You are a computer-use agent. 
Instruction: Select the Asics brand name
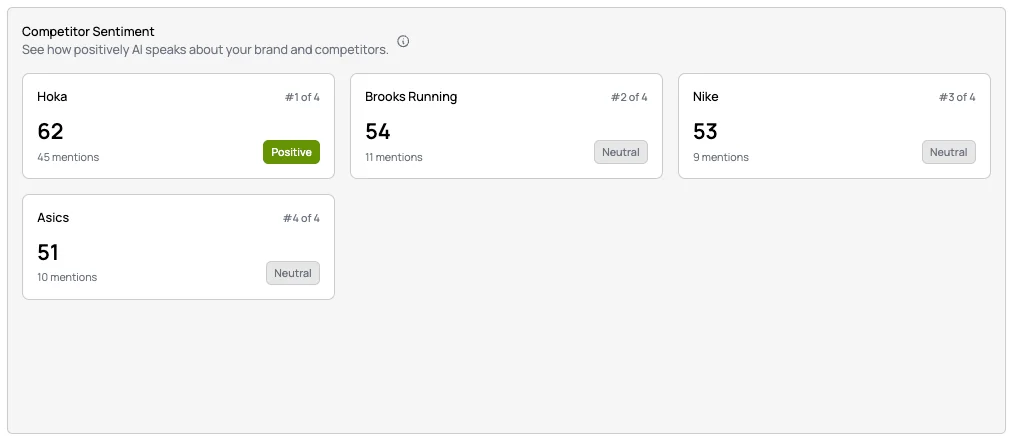53,218
